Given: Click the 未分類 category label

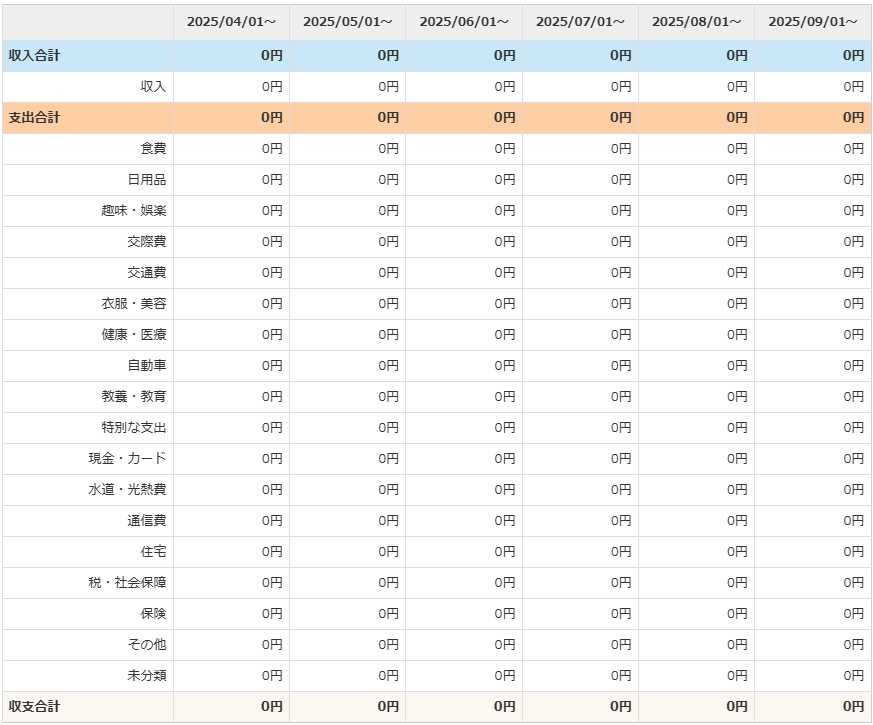Looking at the screenshot, I should click(147, 676).
